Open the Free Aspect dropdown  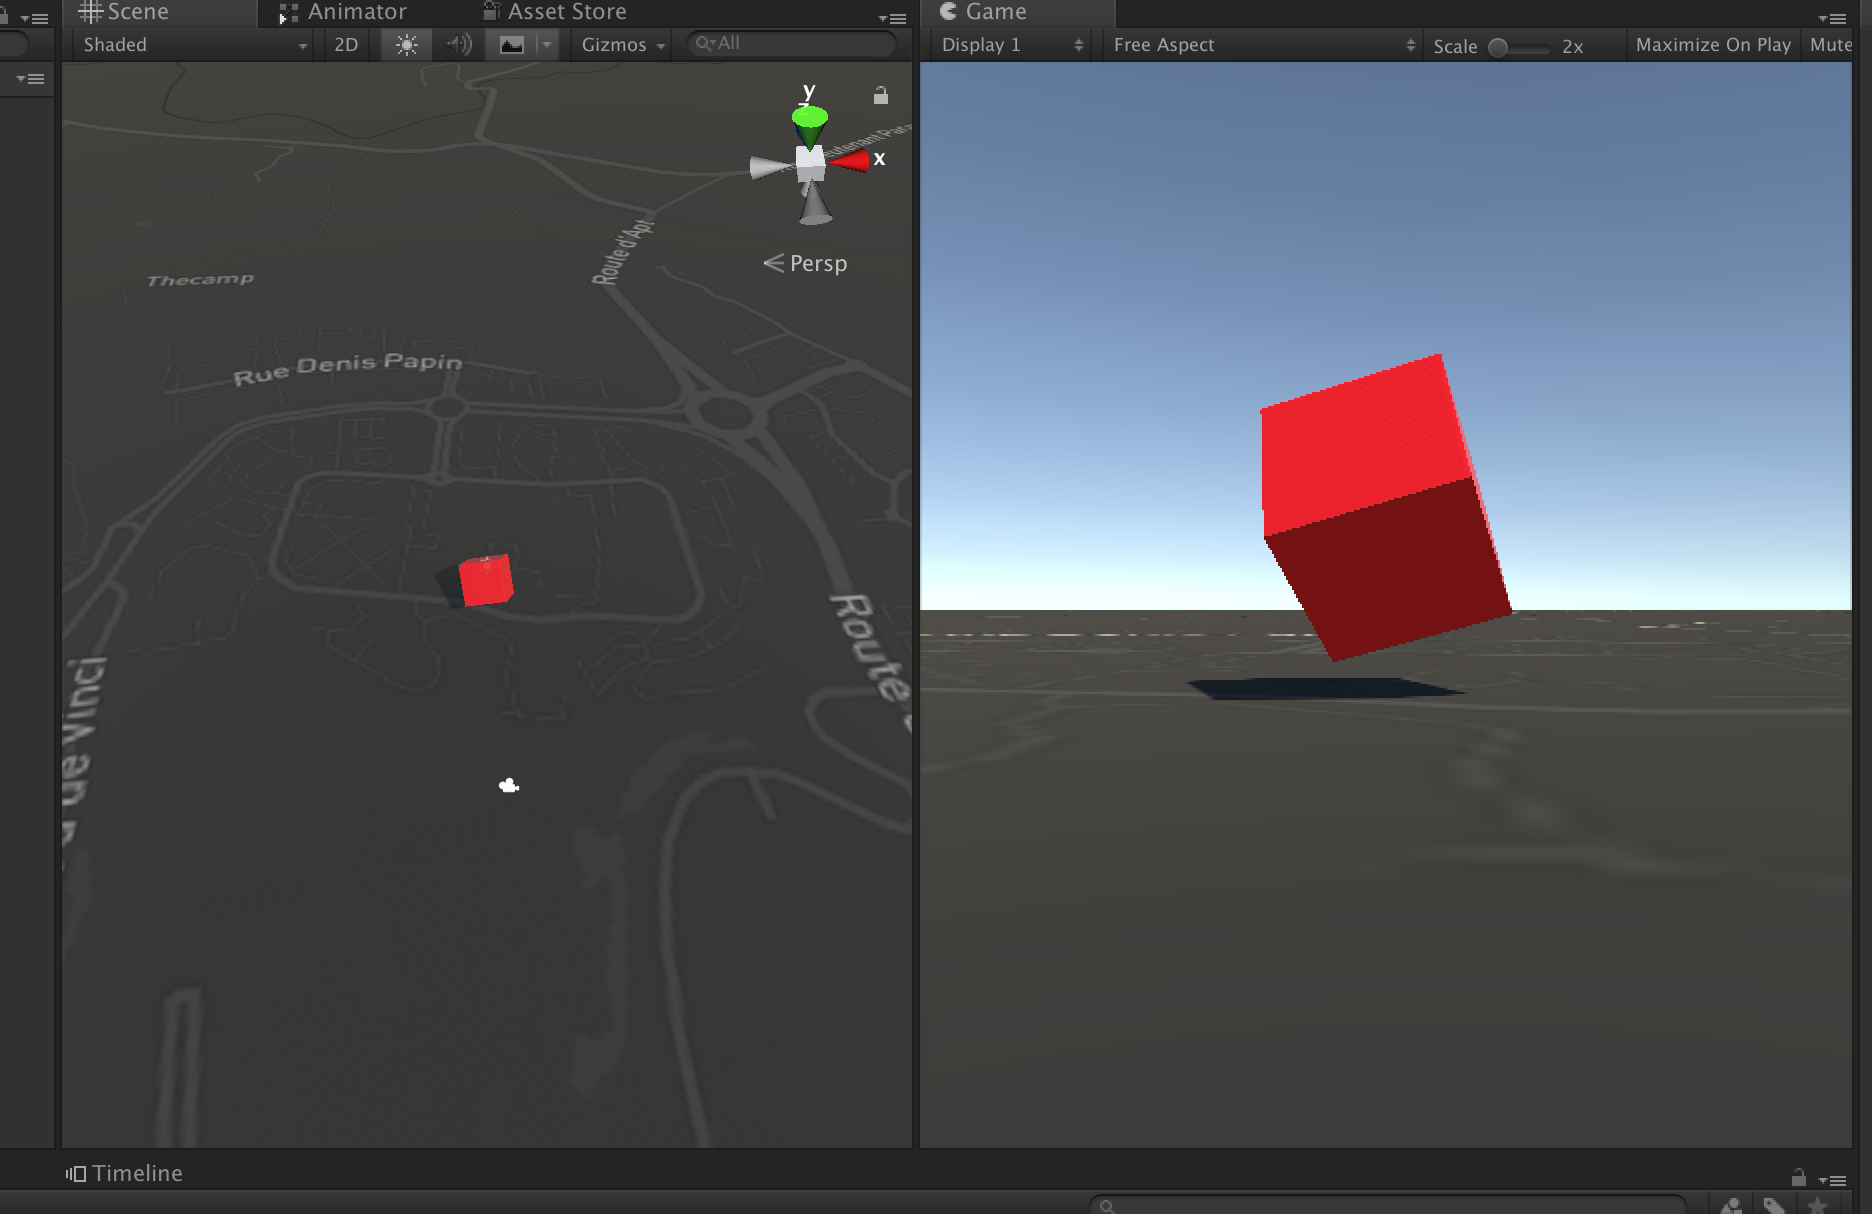point(1263,45)
